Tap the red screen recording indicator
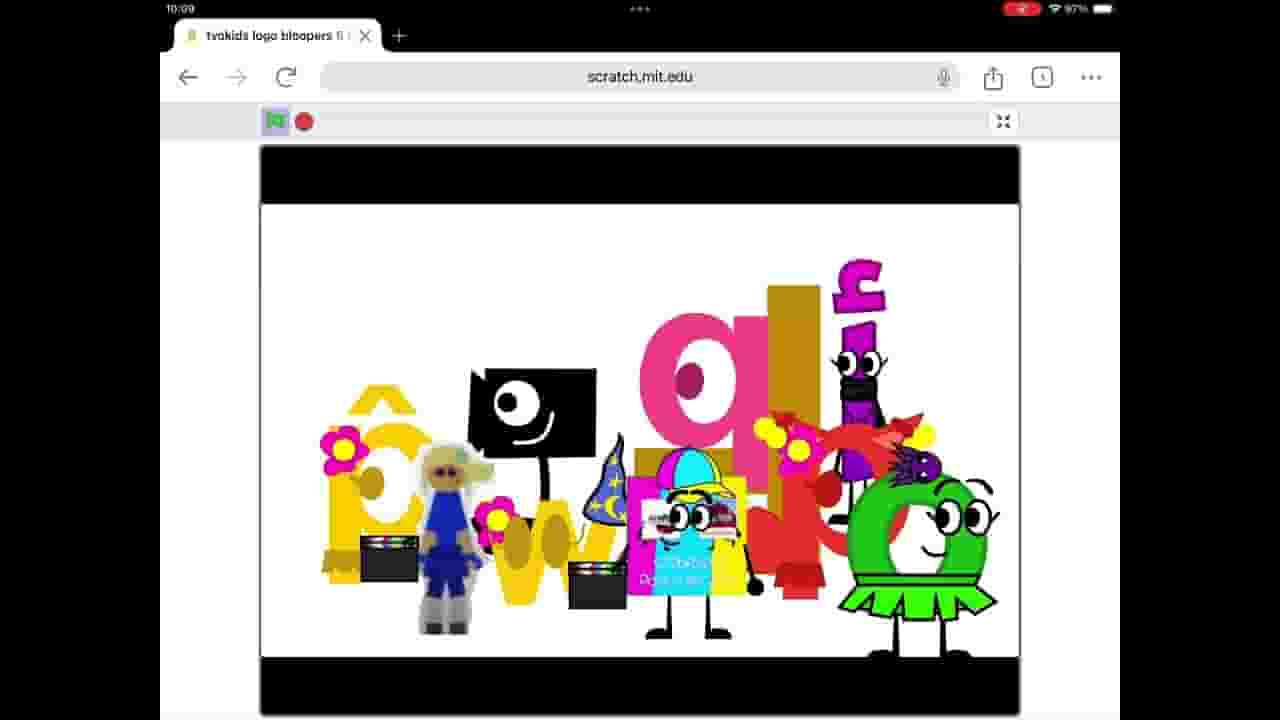This screenshot has width=1280, height=720. click(1023, 9)
